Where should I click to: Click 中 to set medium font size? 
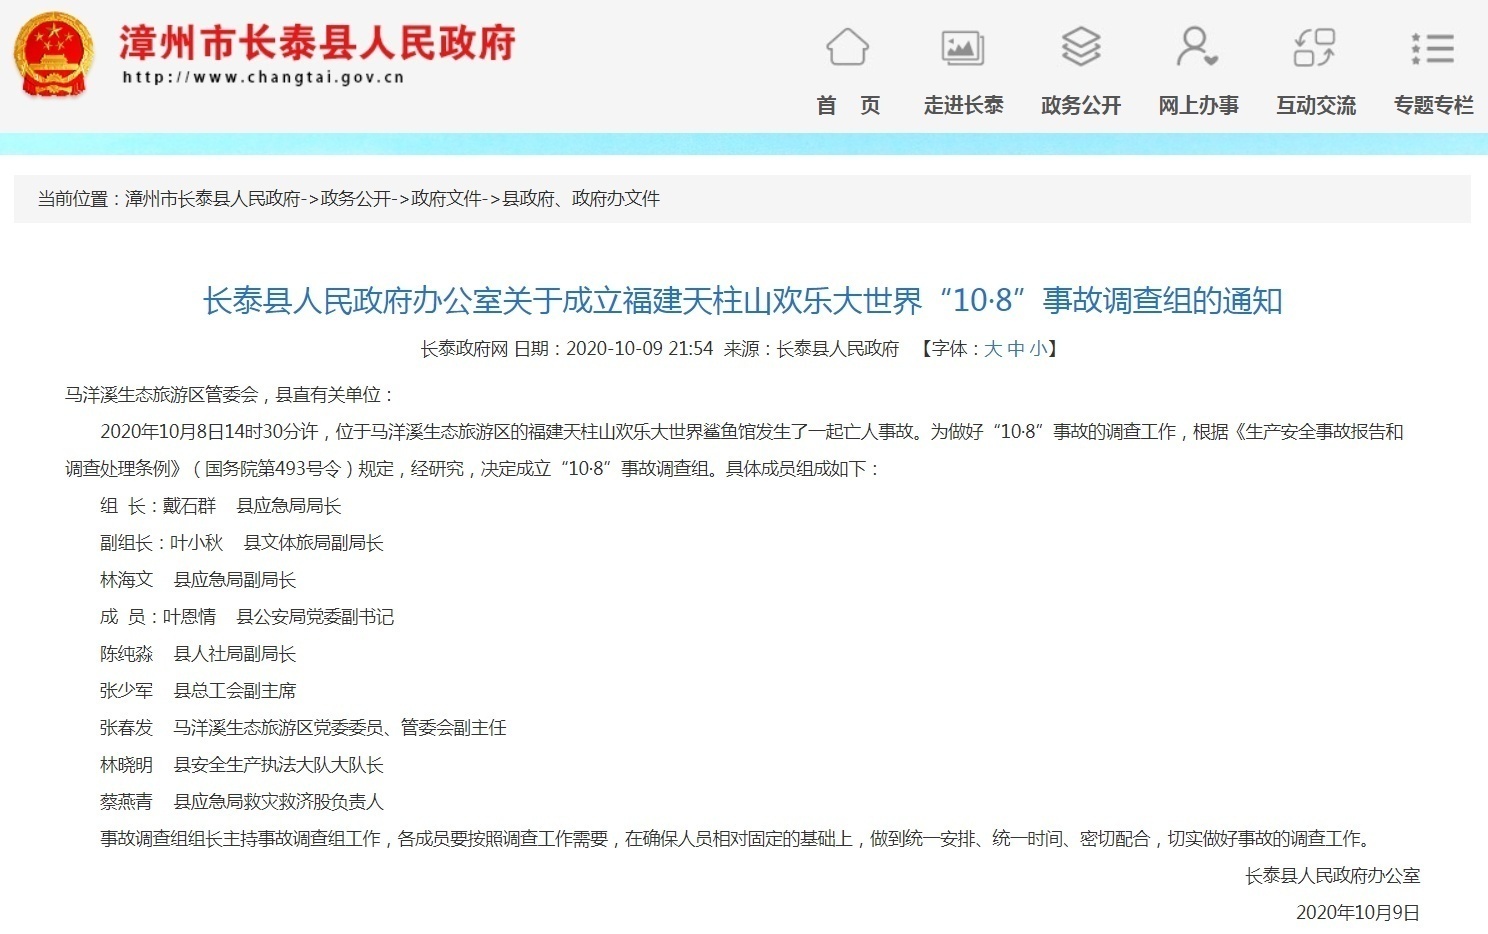pyautogui.click(x=1015, y=349)
